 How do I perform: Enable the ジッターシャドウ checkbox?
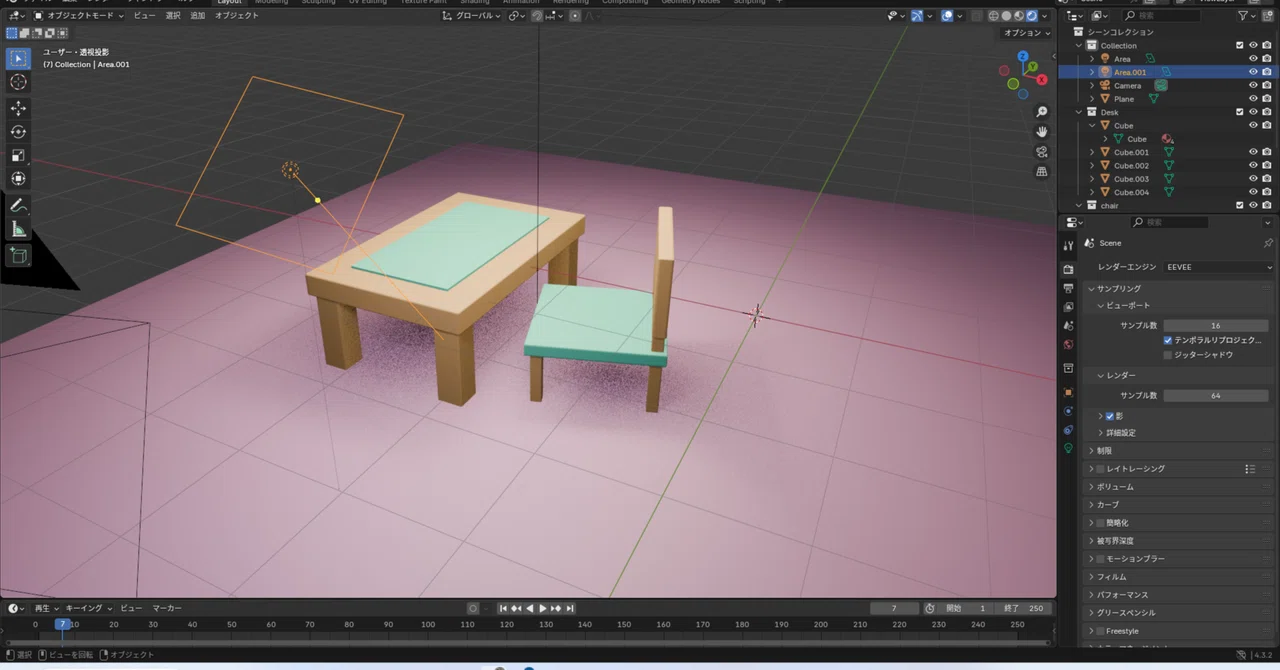pyautogui.click(x=1167, y=354)
